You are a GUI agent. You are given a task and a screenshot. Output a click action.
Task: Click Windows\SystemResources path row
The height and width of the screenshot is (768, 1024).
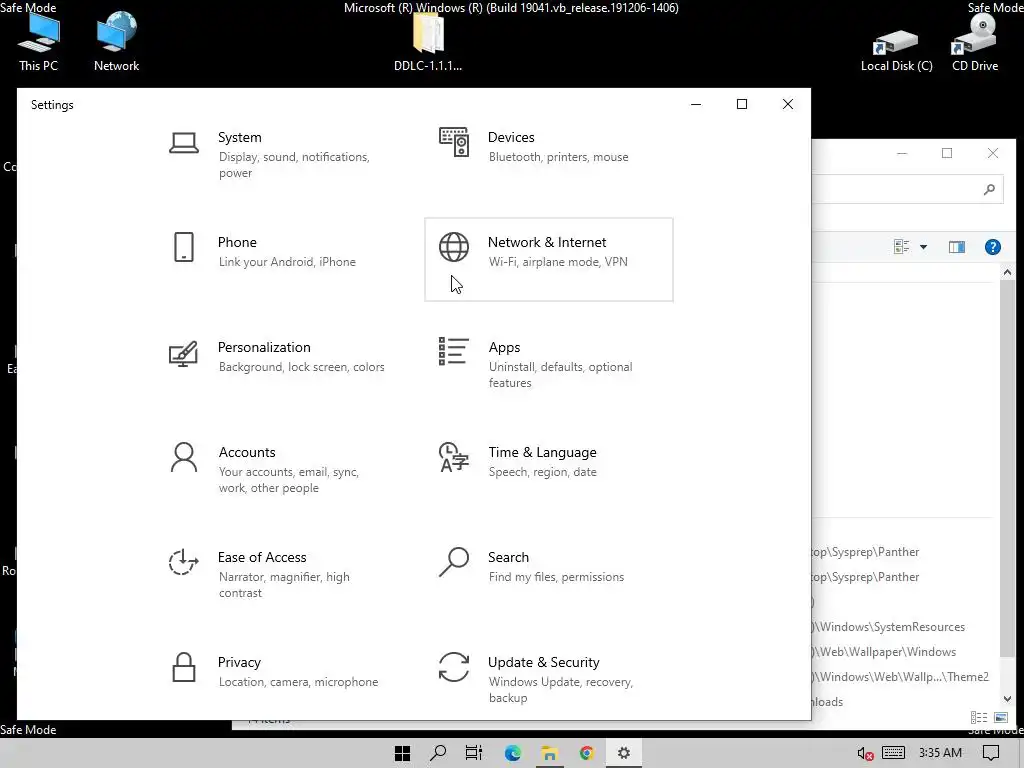889,627
